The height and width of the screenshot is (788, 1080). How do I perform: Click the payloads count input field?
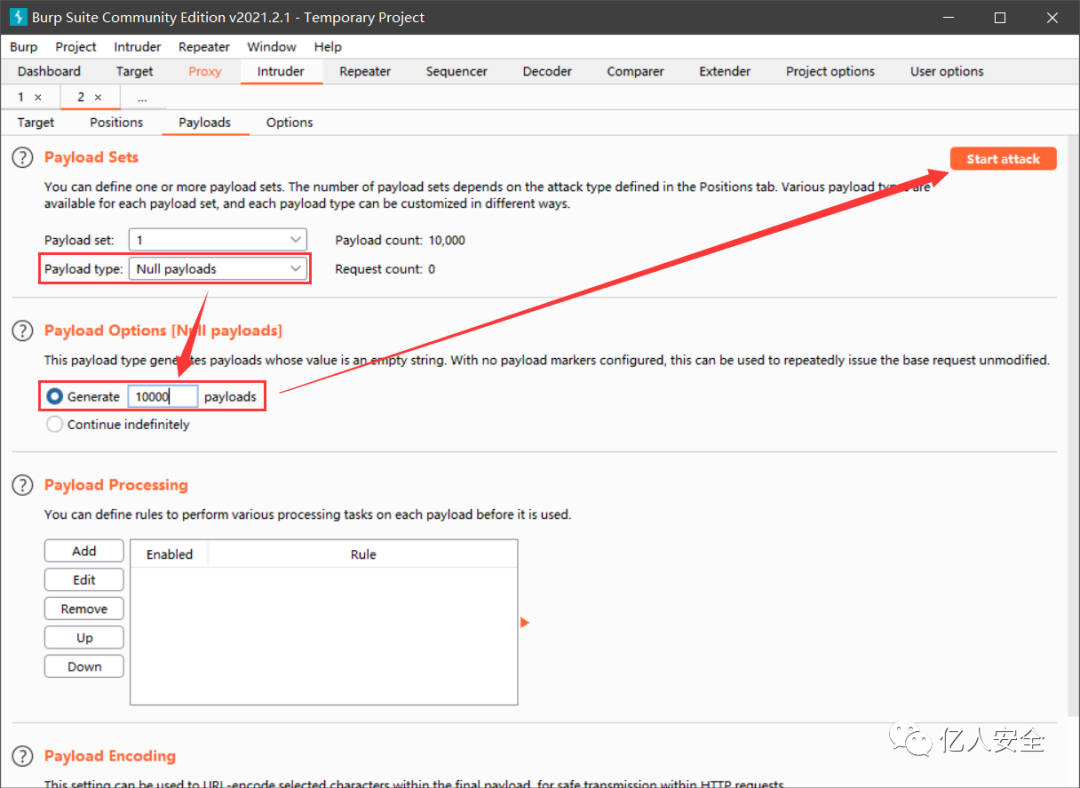coord(163,397)
